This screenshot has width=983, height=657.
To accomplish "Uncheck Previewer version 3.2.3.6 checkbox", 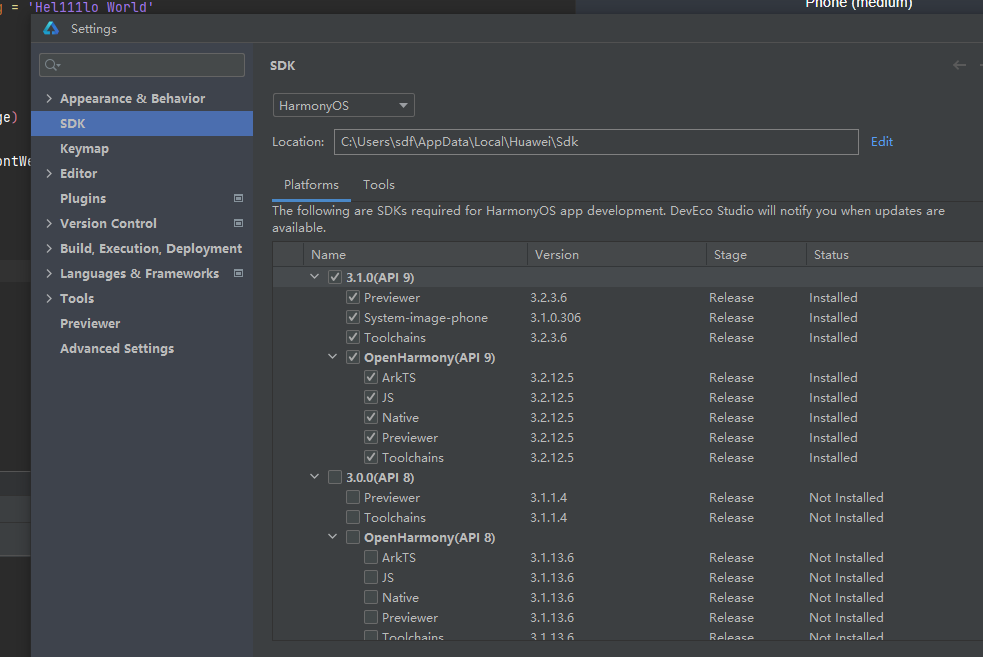I will coord(353,297).
